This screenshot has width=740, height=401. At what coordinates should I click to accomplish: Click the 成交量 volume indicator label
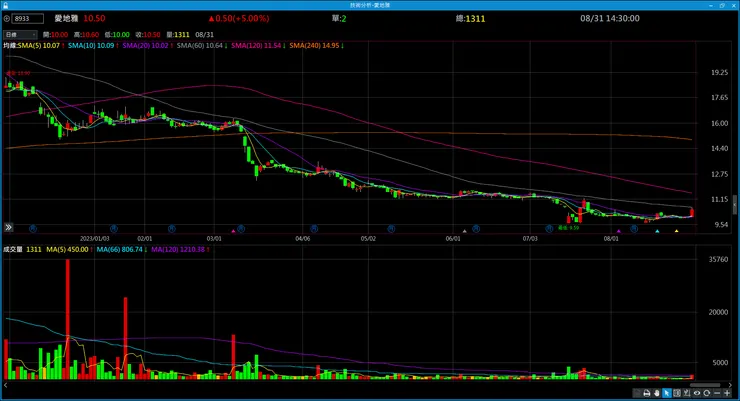pos(13,249)
